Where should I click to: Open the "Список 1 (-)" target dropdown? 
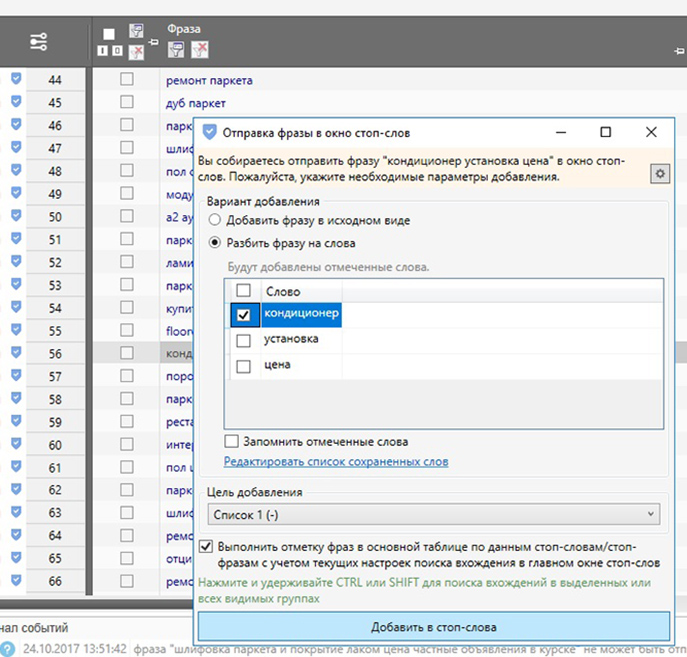434,515
